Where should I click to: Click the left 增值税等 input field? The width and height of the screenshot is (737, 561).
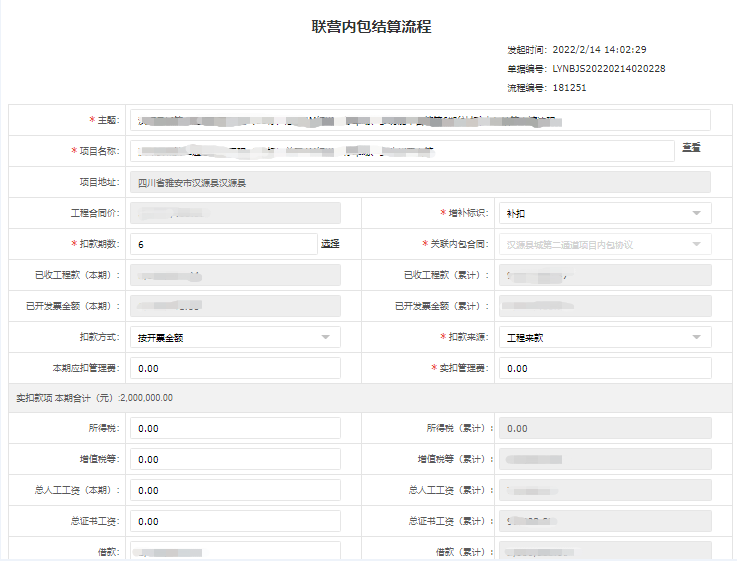pos(235,459)
